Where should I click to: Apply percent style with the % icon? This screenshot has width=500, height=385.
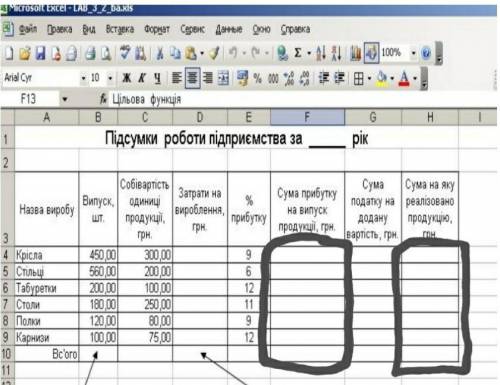click(257, 79)
